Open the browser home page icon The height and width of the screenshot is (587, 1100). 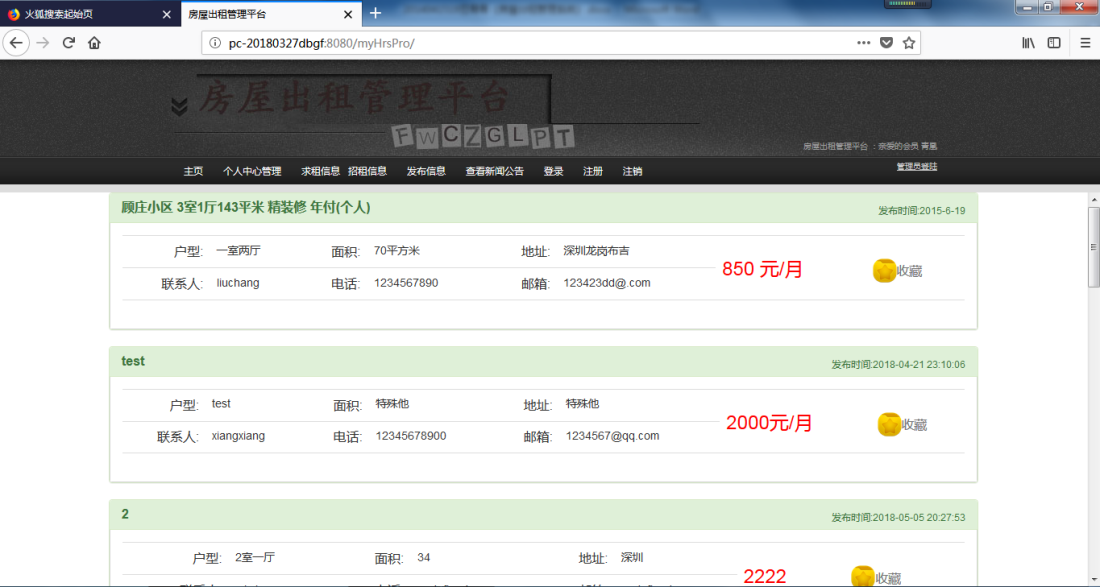point(94,43)
